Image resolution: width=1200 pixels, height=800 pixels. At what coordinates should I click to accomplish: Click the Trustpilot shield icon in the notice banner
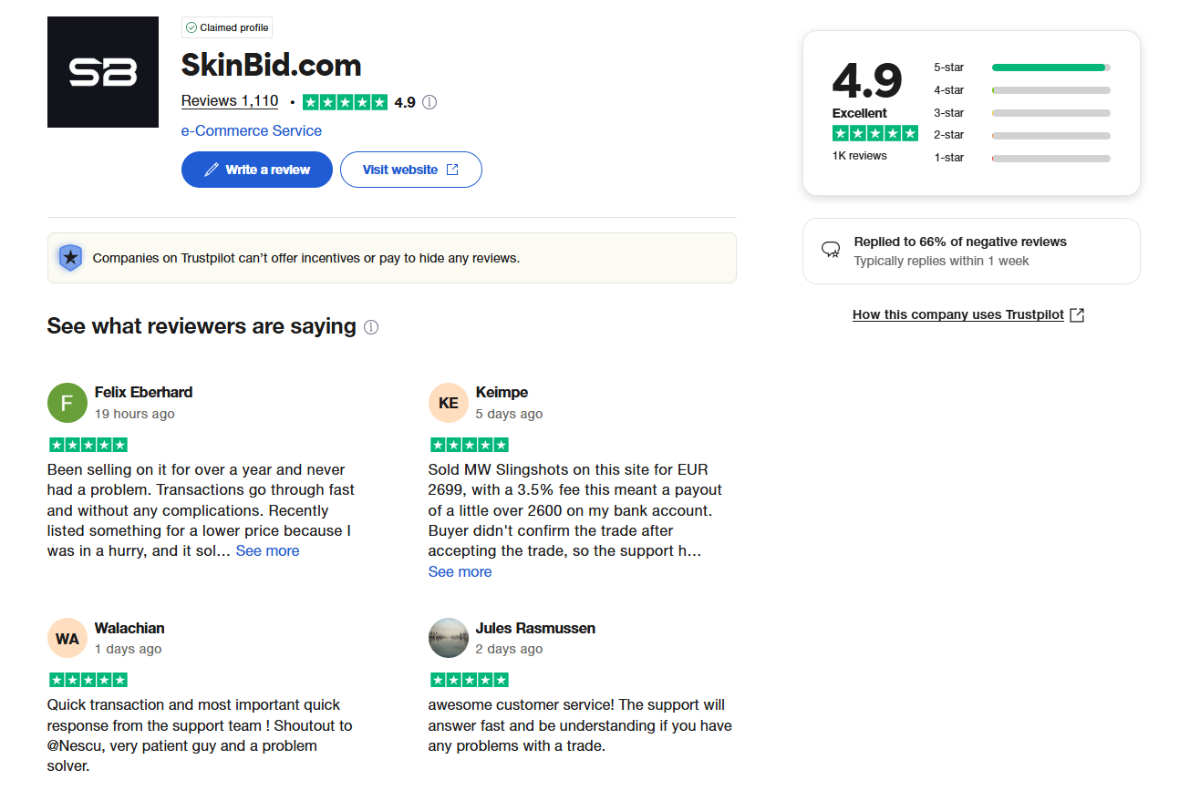[70, 257]
